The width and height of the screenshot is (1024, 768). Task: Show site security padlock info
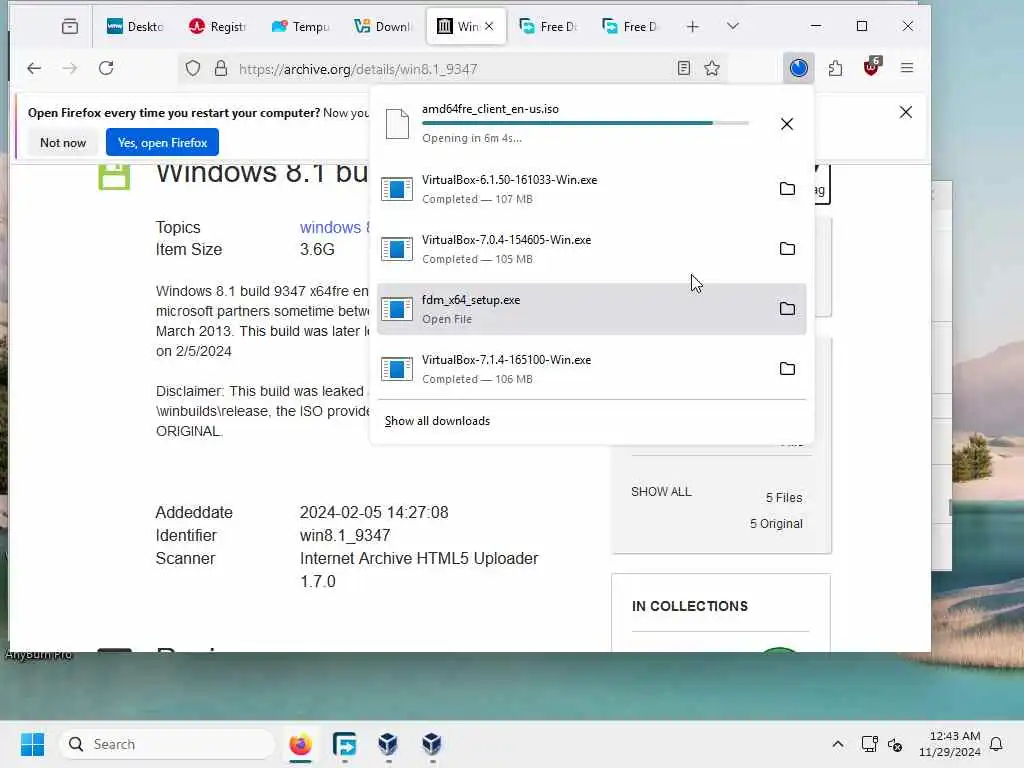pos(221,69)
